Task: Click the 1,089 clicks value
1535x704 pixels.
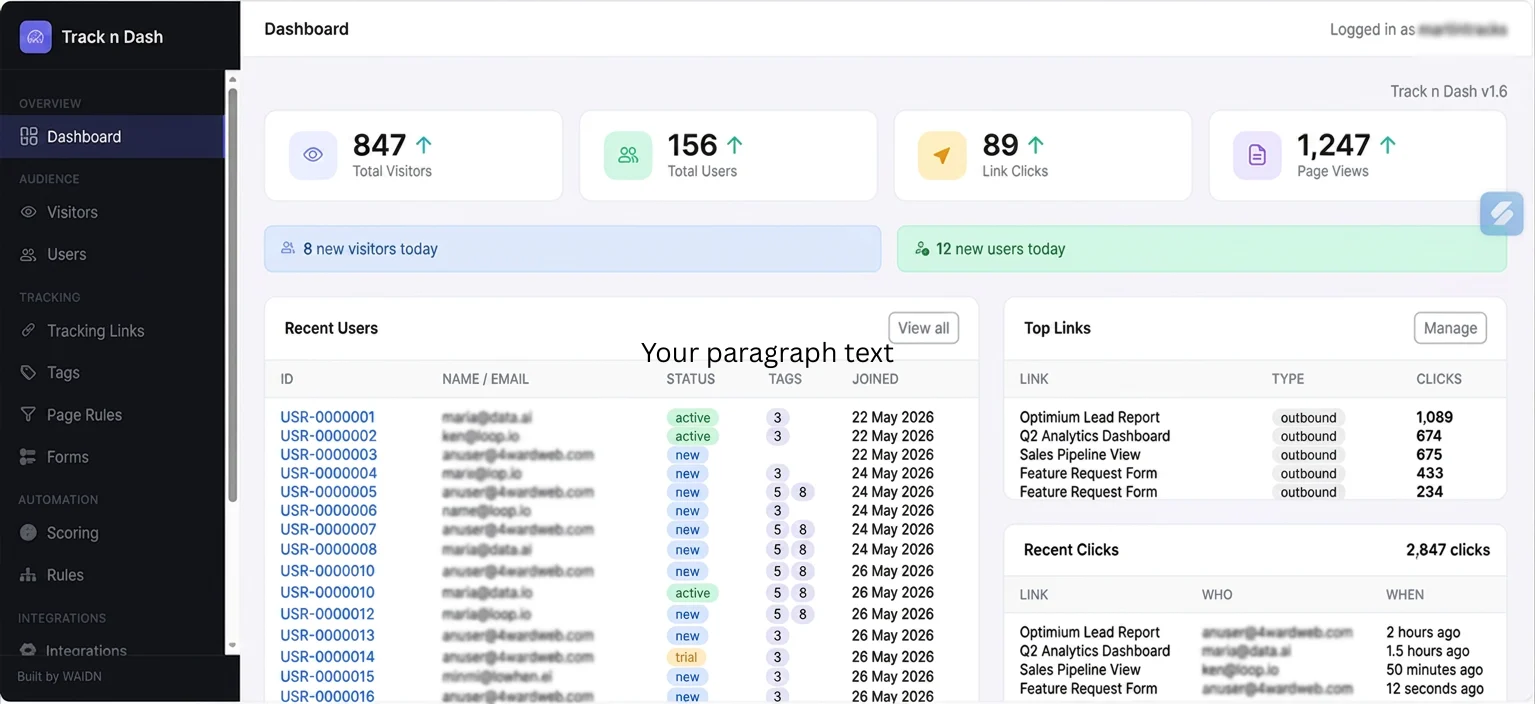Action: click(1434, 417)
